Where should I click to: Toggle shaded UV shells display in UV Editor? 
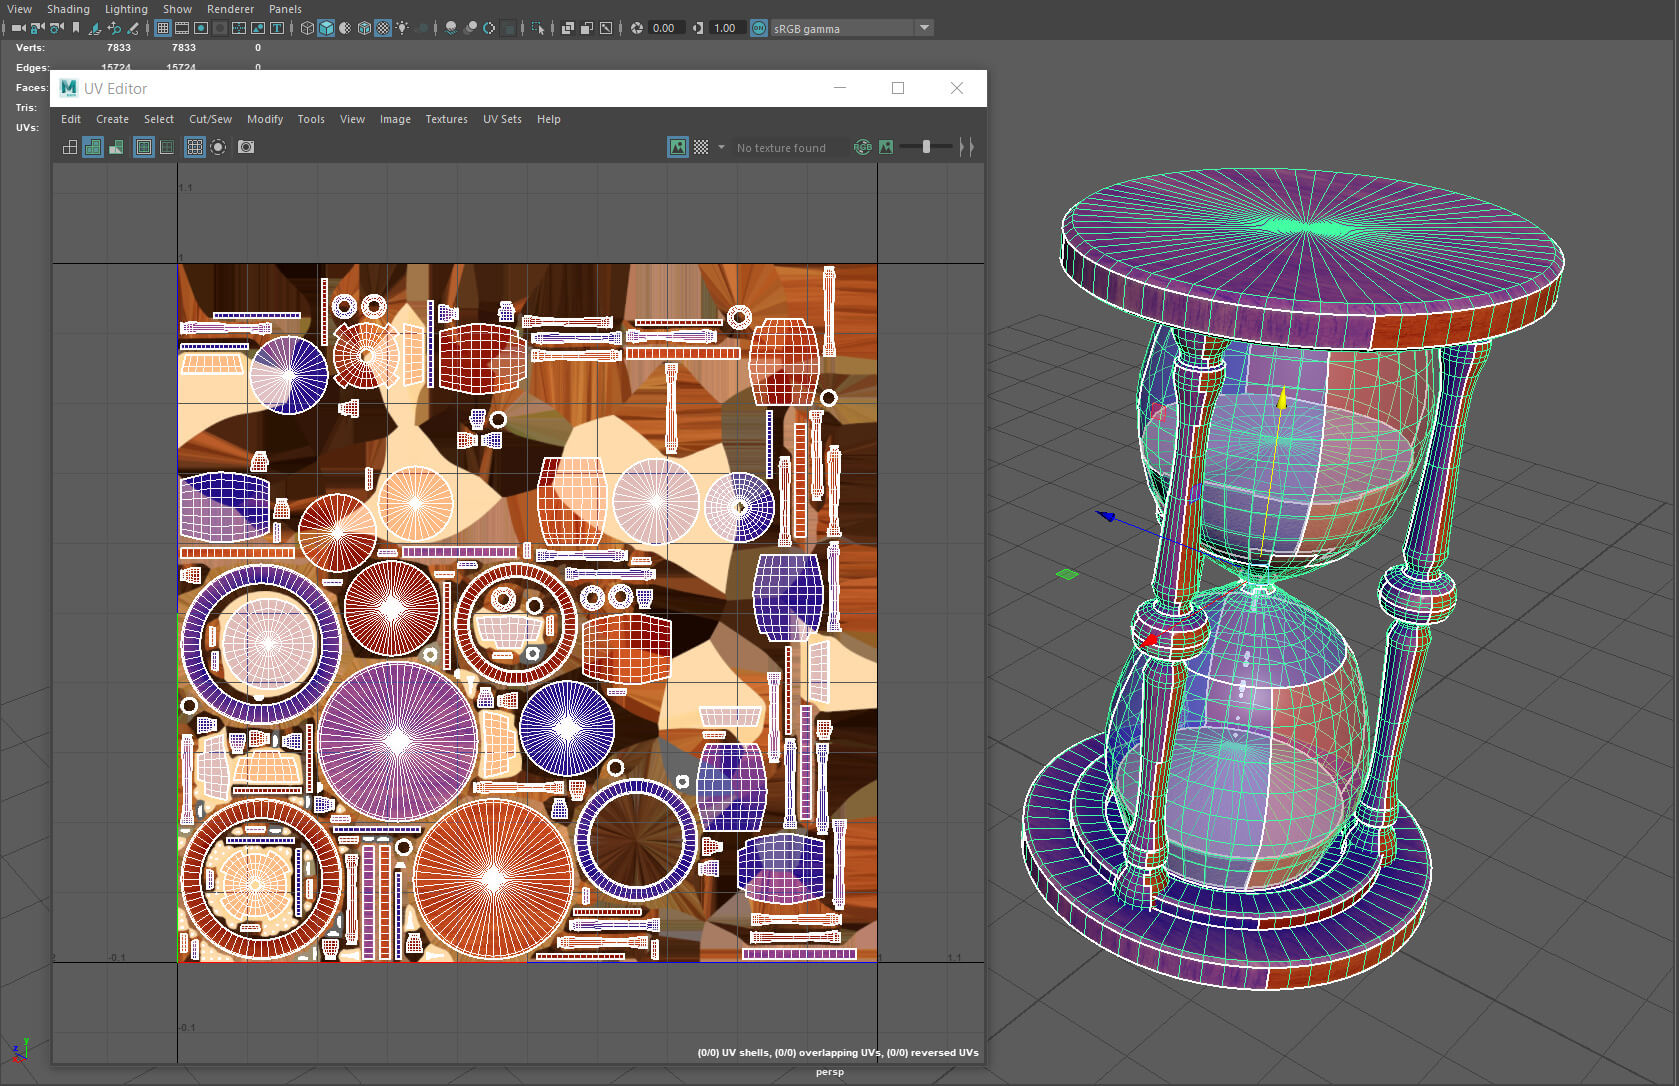[93, 147]
